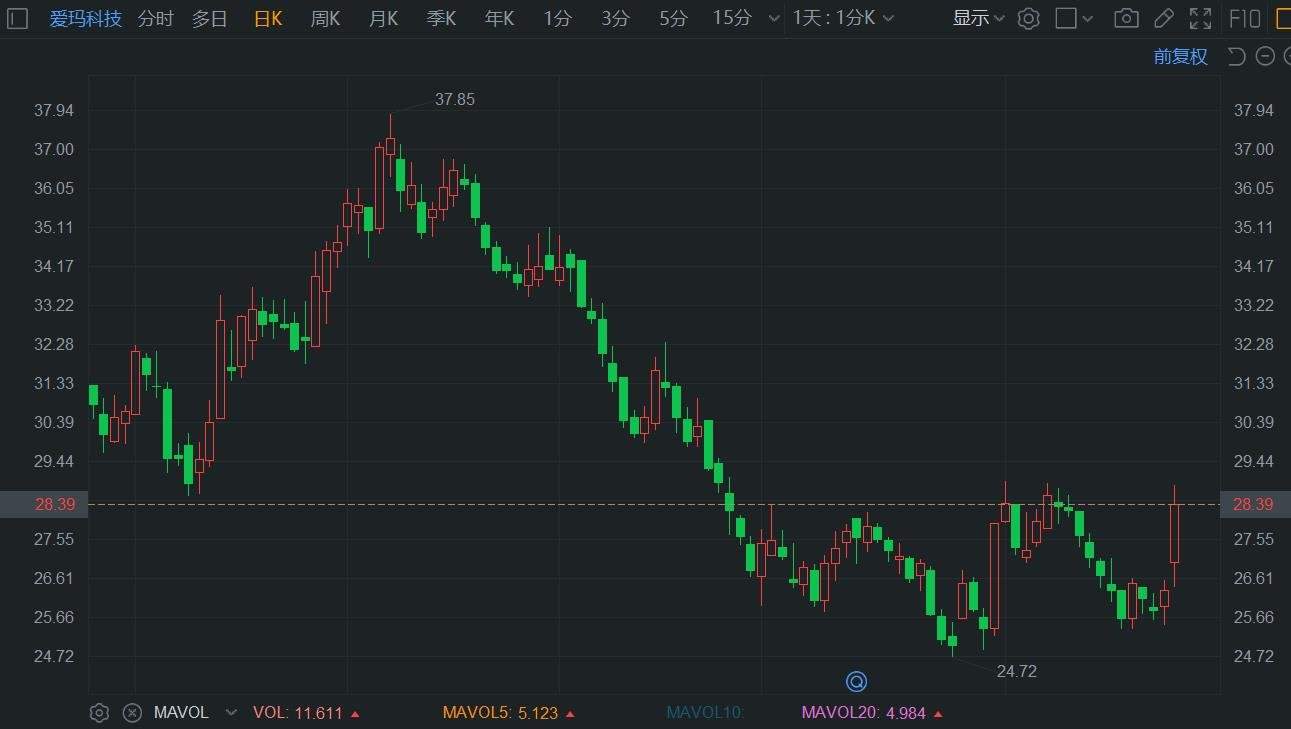Remove the MAVOL indicator with X icon
The width and height of the screenshot is (1291, 729).
132,713
